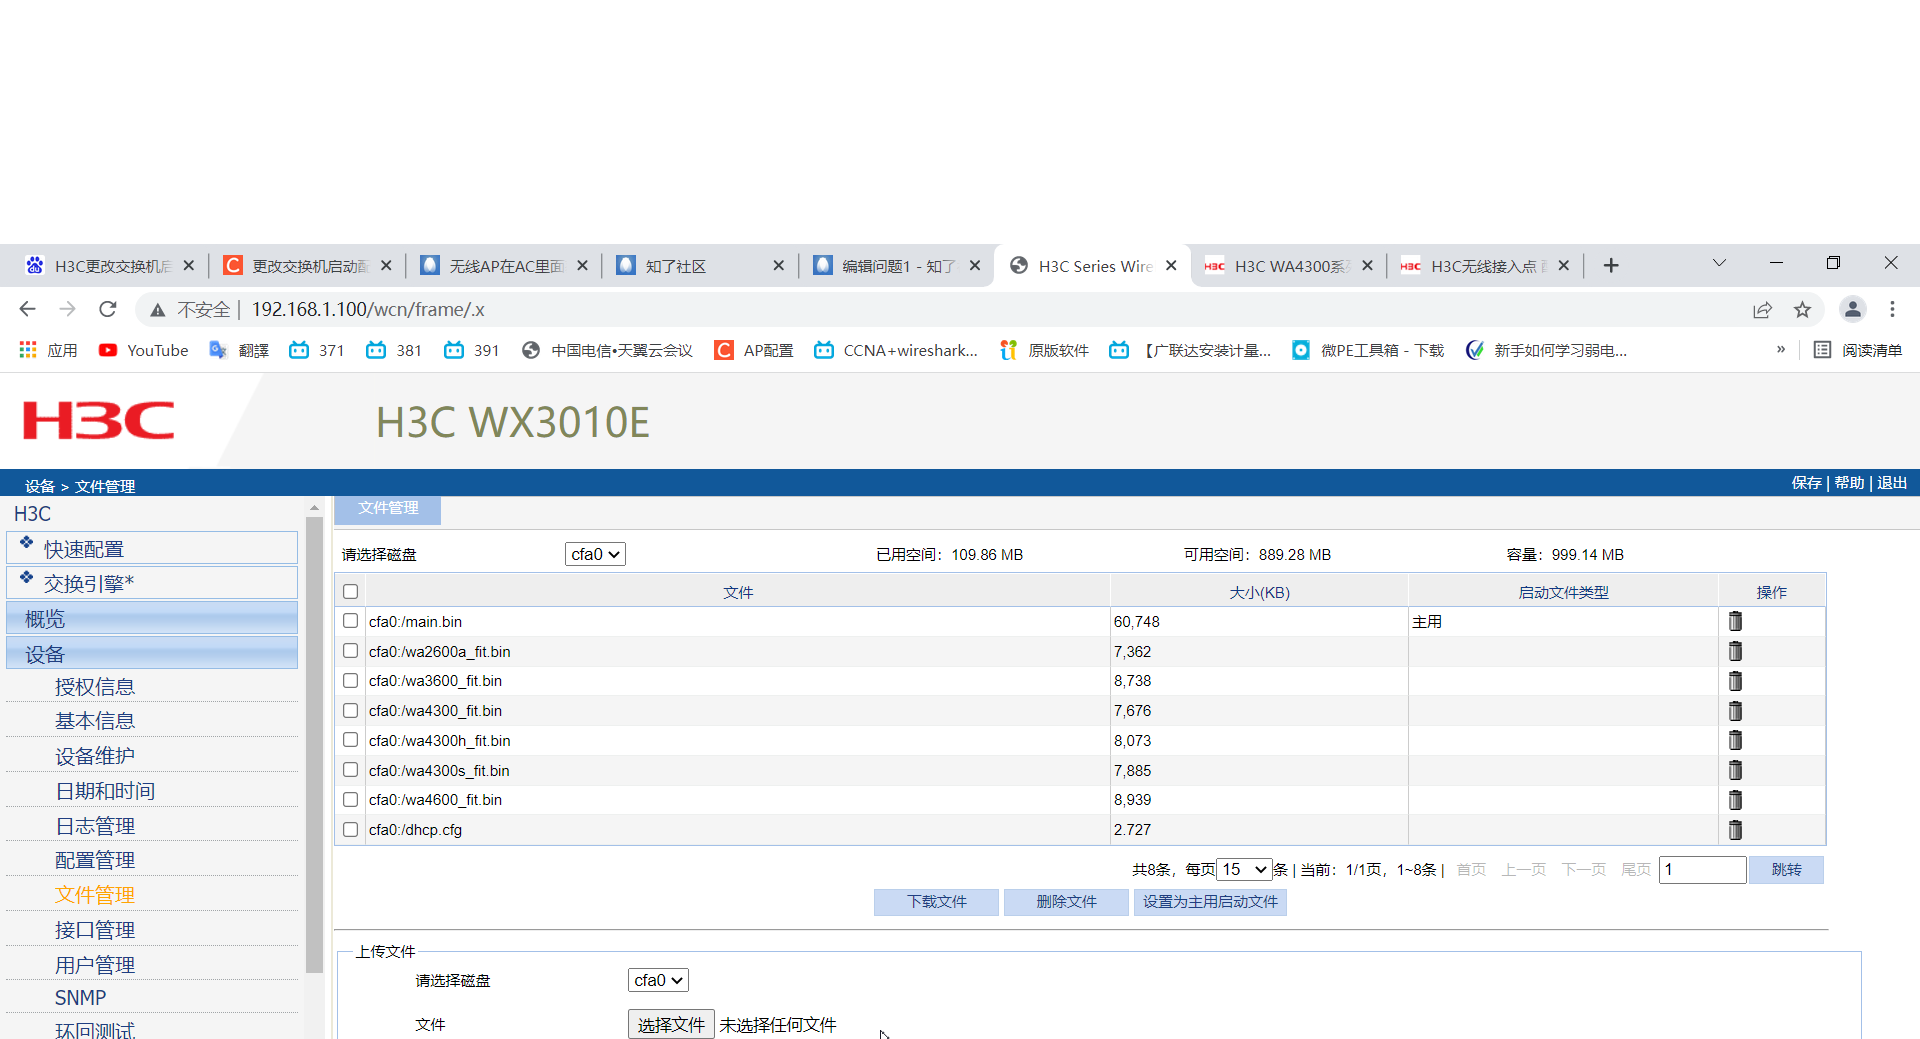Open 配置管理 in the sidebar
The width and height of the screenshot is (1920, 1039).
point(95,860)
